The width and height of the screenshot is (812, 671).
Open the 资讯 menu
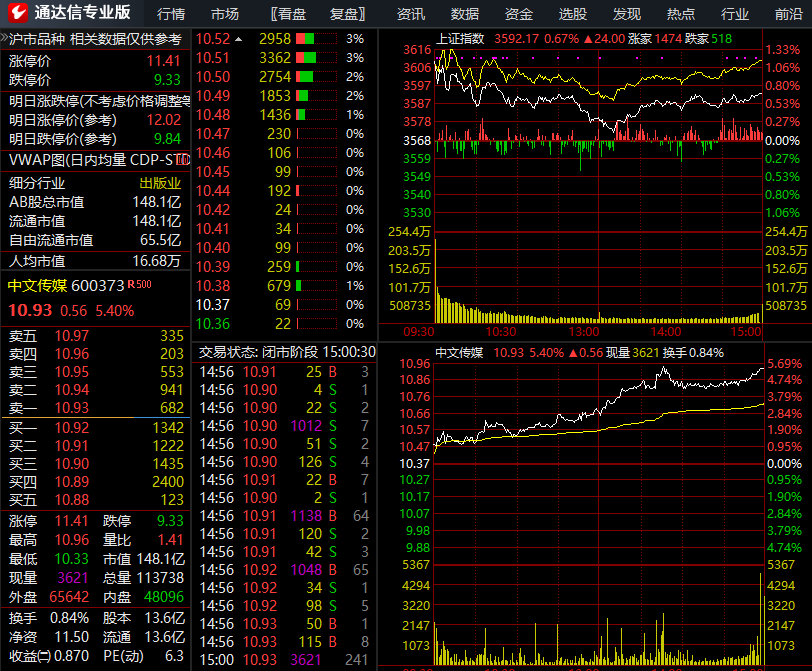(411, 14)
